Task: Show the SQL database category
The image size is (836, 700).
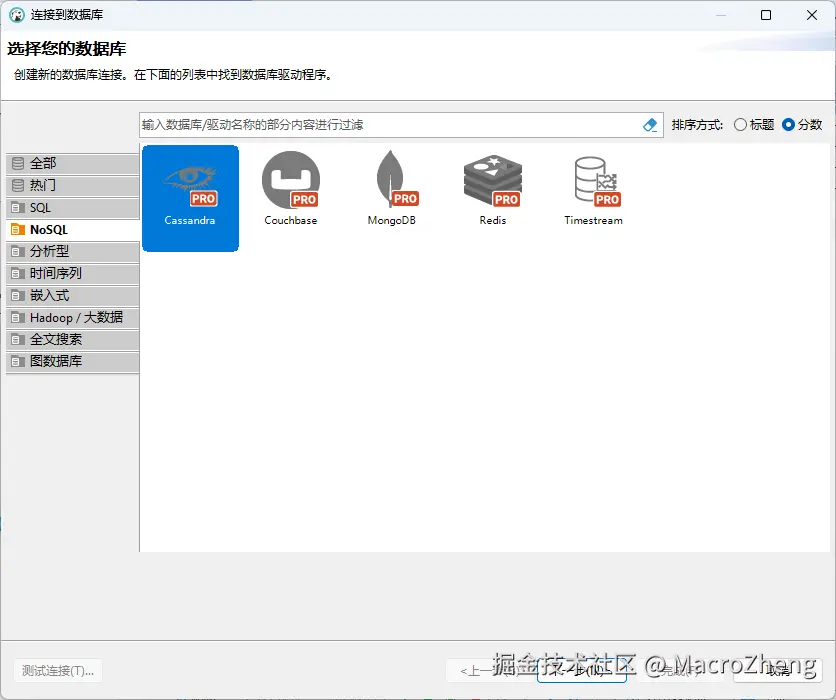Action: click(73, 207)
